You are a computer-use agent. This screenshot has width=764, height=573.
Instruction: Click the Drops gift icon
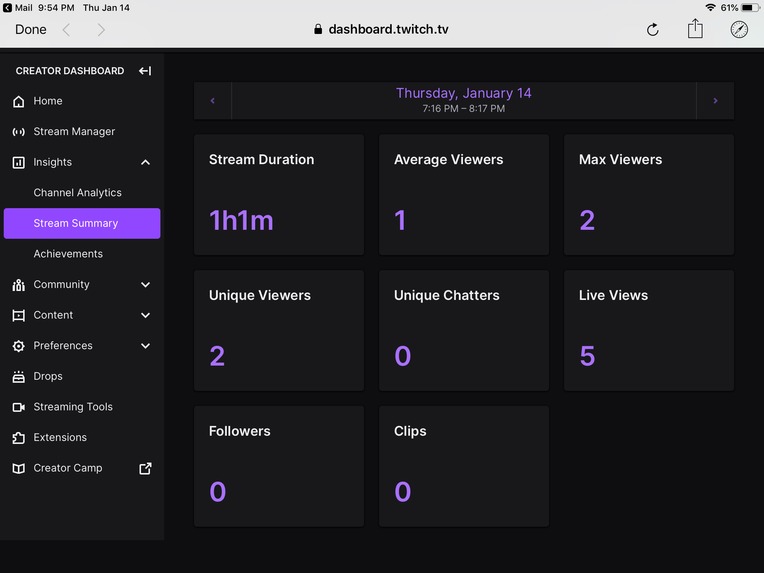(x=19, y=377)
